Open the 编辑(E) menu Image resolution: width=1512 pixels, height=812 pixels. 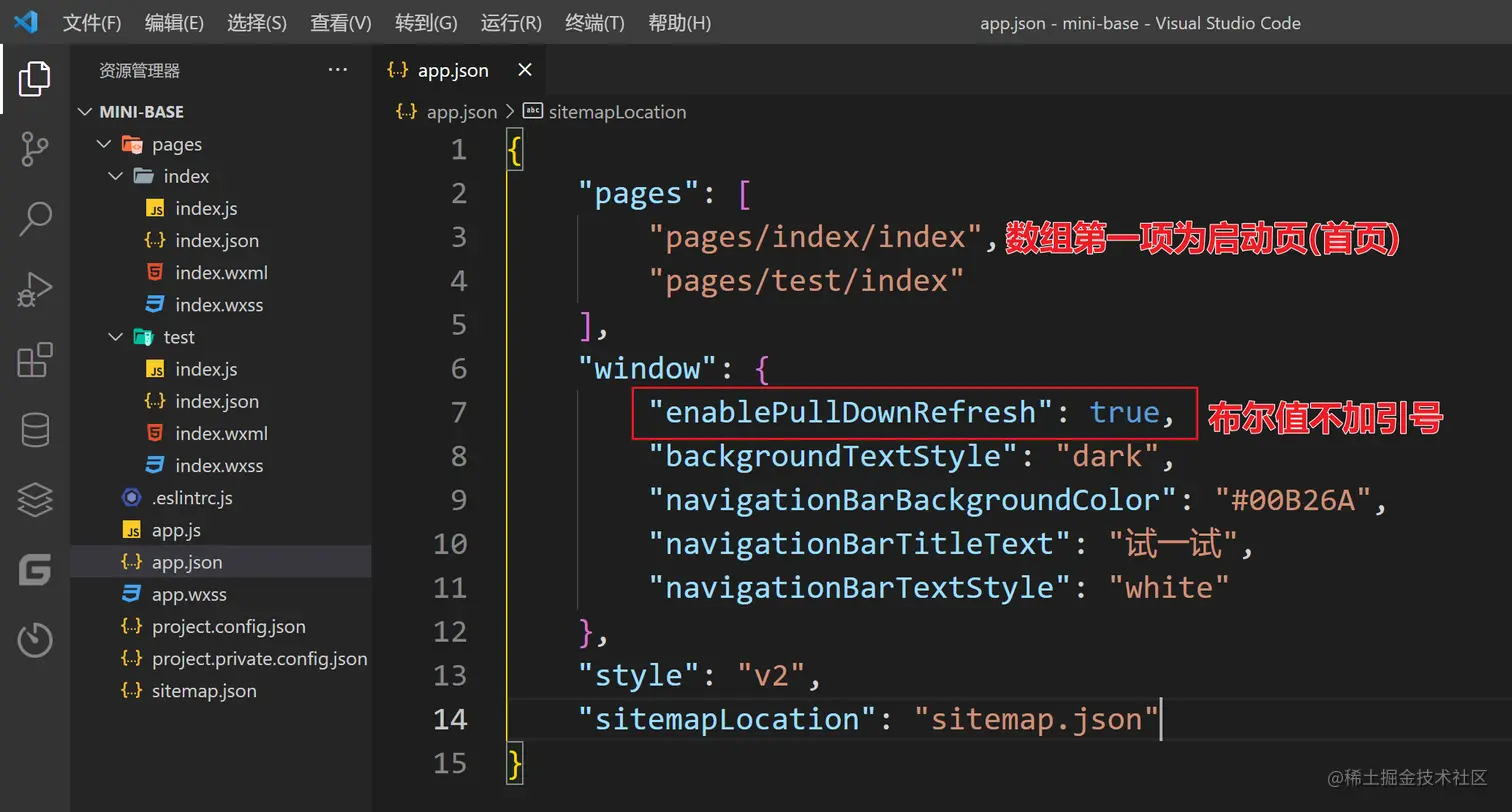174,22
